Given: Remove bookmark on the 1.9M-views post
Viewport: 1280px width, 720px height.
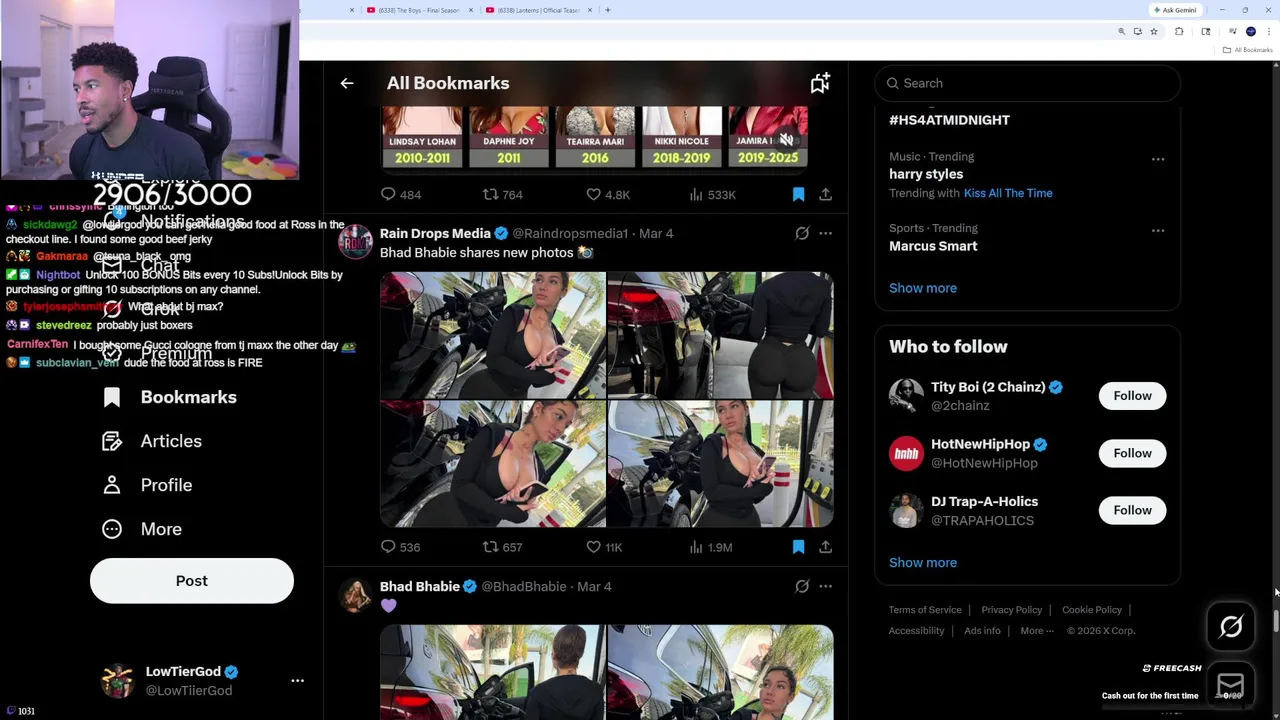Looking at the screenshot, I should click(x=798, y=547).
